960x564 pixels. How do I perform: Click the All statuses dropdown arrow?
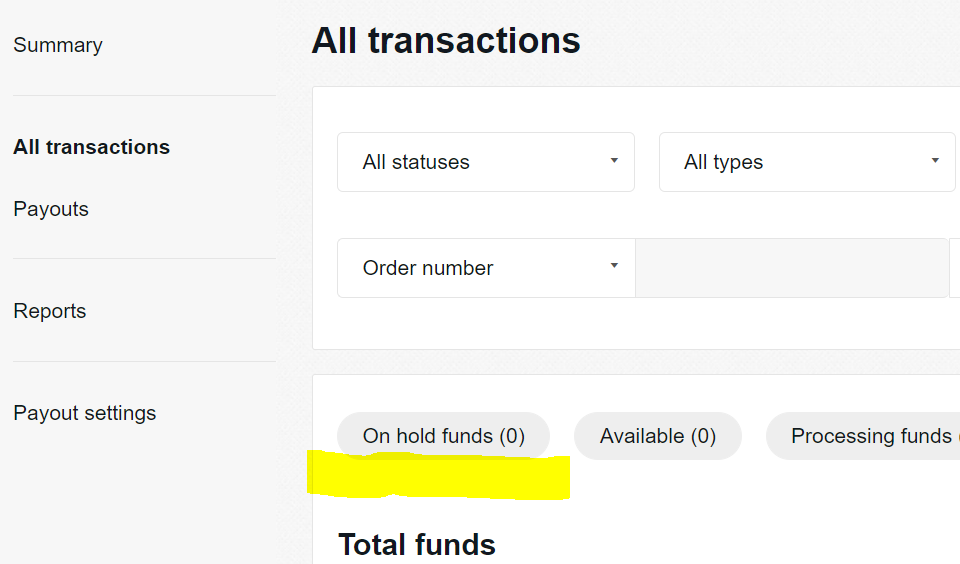tap(614, 161)
